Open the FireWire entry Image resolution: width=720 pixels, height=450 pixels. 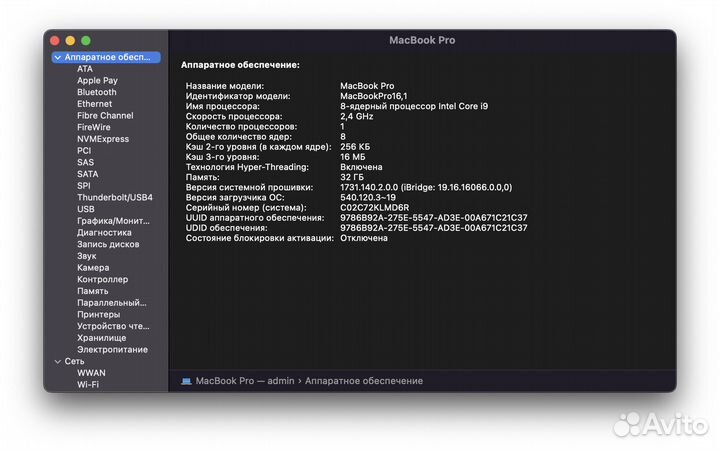[x=94, y=127]
